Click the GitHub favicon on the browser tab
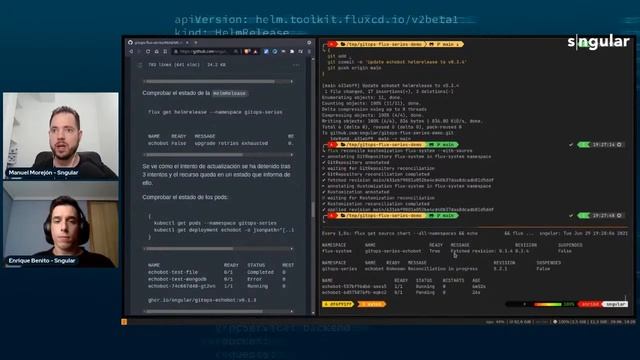Screen dimensions: 640x360 point(130,42)
